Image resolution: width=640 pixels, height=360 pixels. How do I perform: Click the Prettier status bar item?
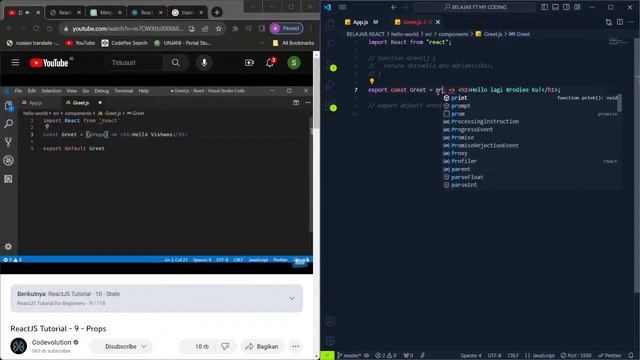pyautogui.click(x=609, y=356)
